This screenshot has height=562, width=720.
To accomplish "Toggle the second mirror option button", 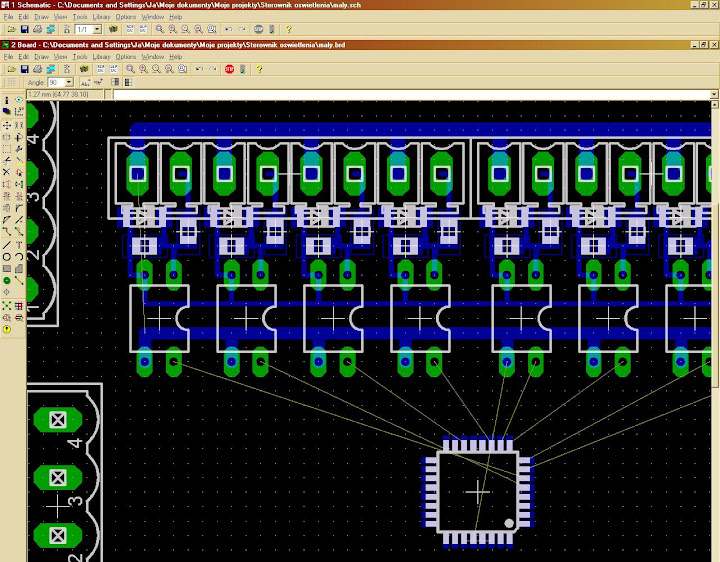I will coord(128,82).
